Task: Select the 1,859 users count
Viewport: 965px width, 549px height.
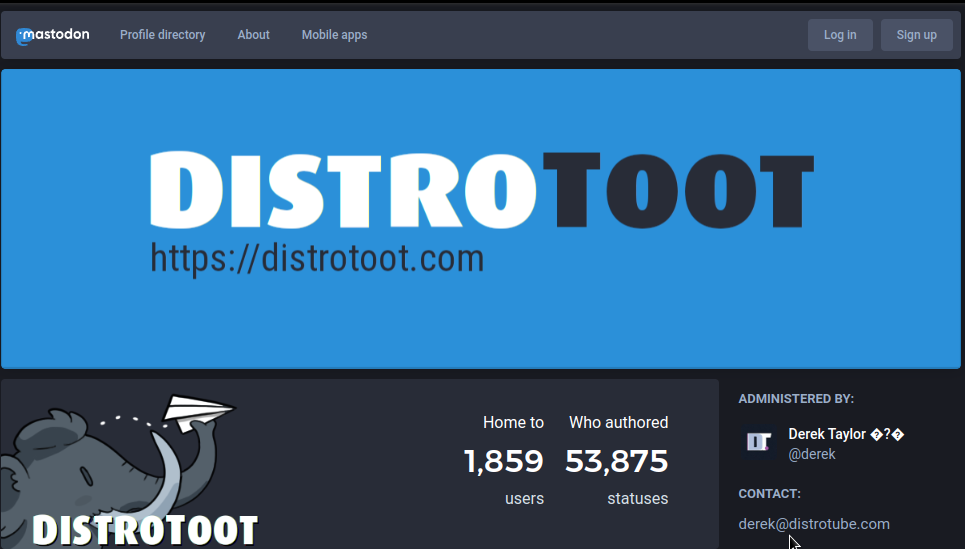Action: tap(503, 461)
